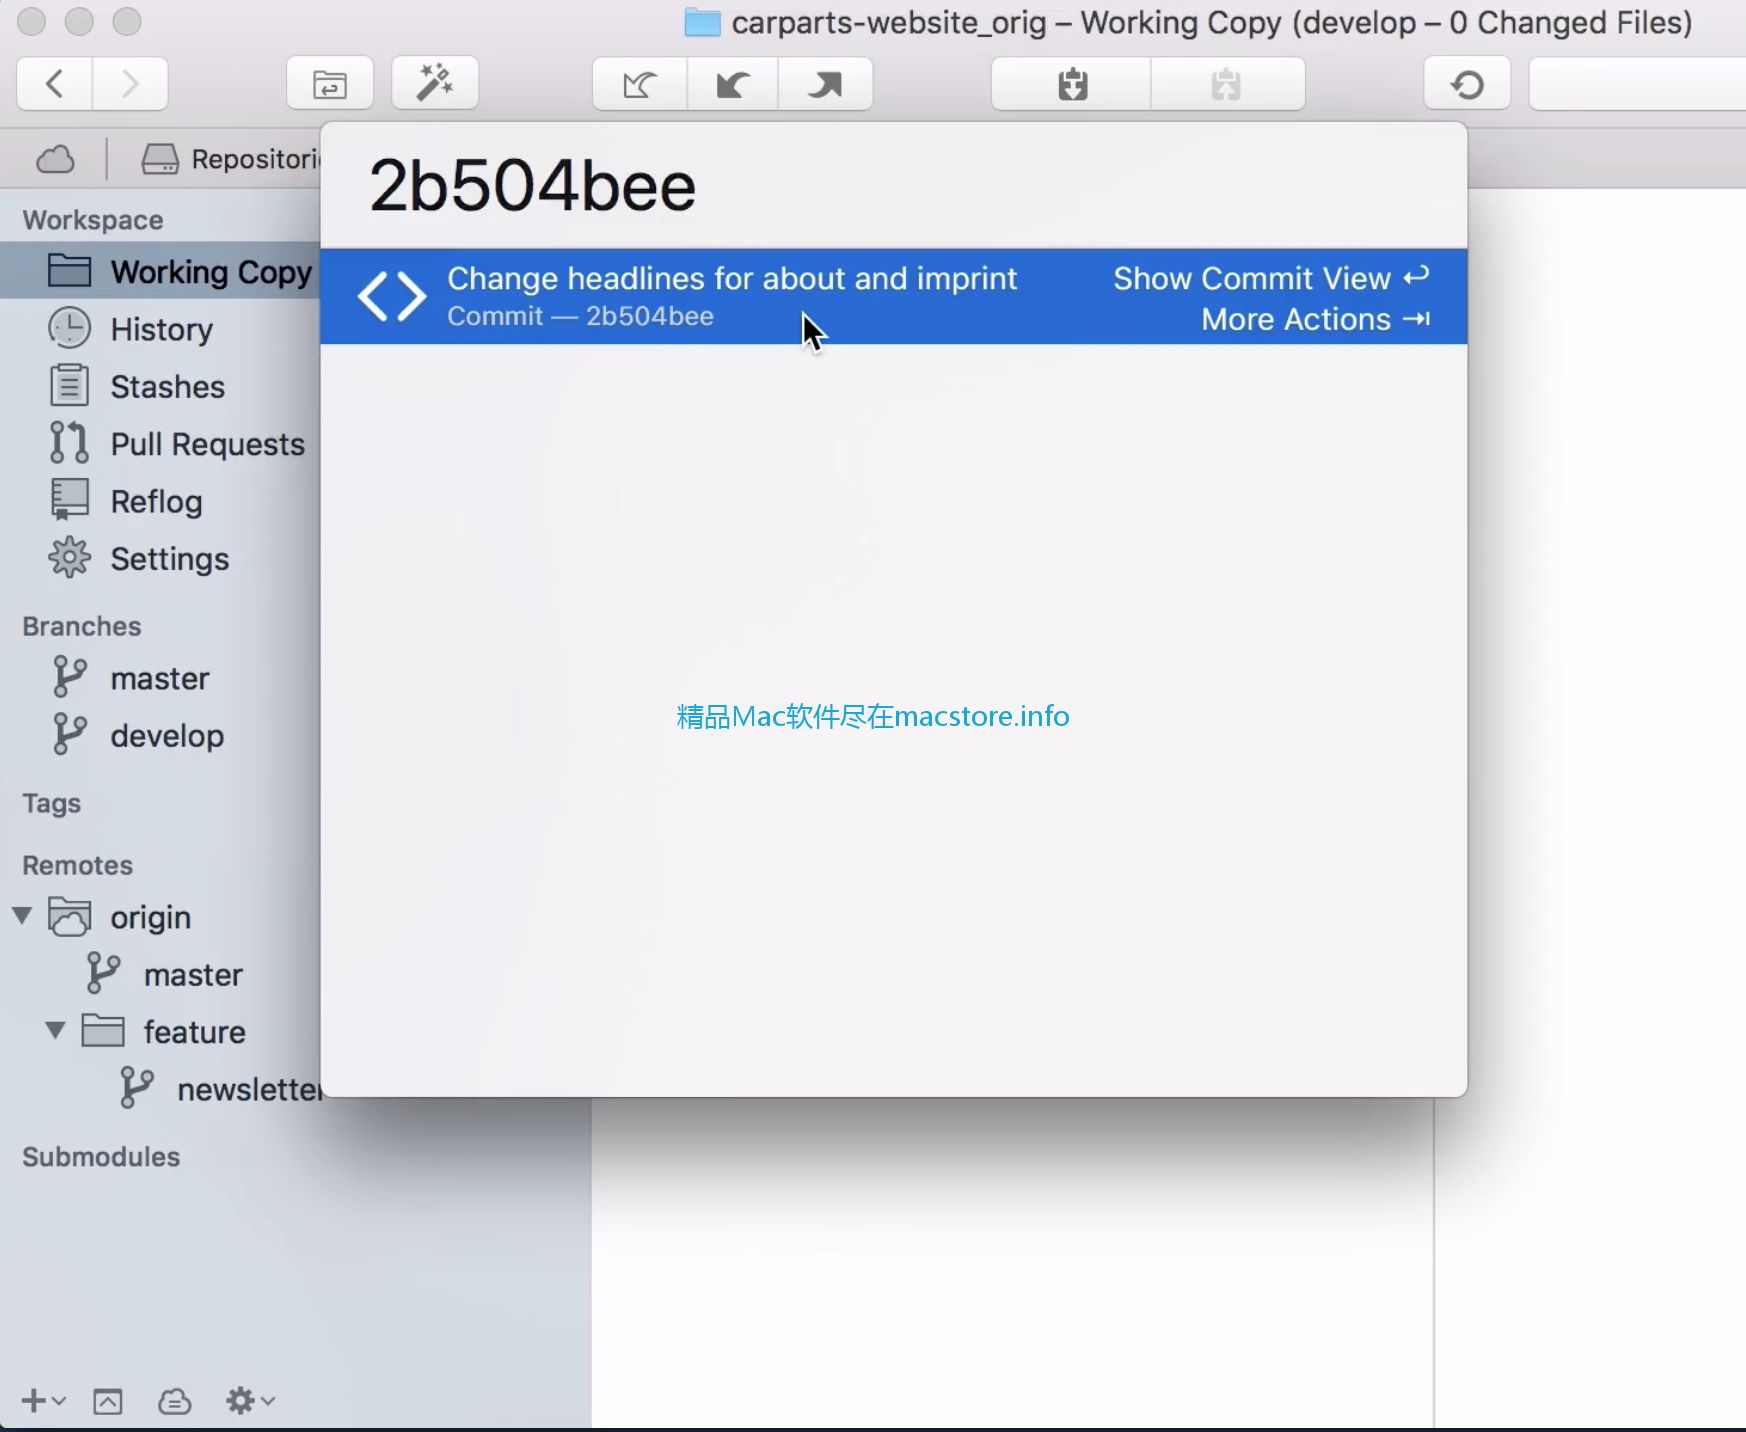Click the Remotes section header

[78, 865]
